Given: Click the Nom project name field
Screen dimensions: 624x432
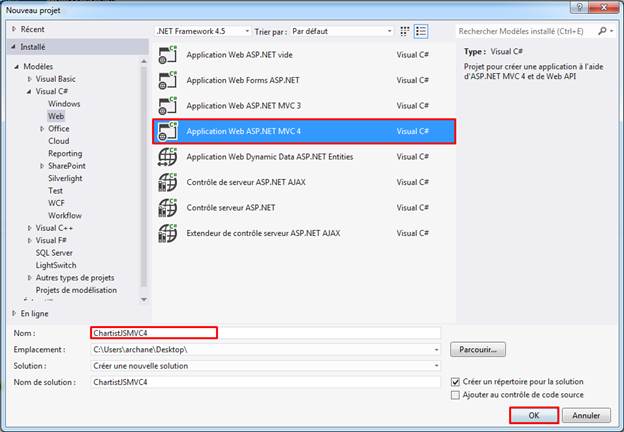Looking at the screenshot, I should (265, 333).
